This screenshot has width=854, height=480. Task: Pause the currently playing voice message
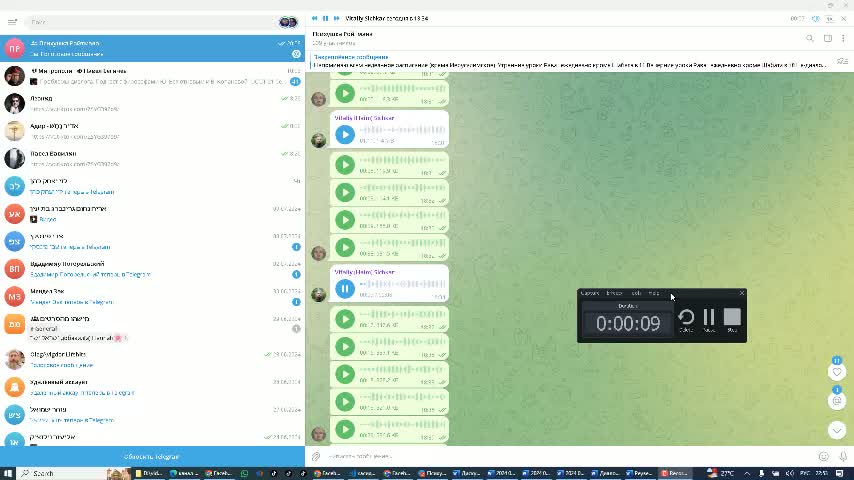(345, 289)
